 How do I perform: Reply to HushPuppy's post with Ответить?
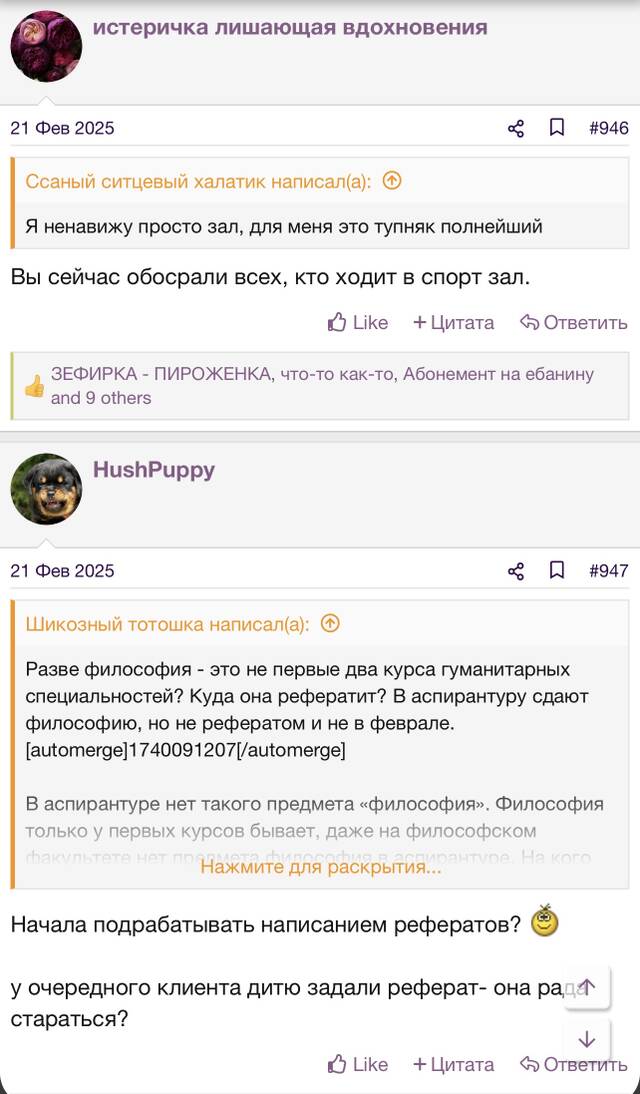click(x=574, y=1064)
